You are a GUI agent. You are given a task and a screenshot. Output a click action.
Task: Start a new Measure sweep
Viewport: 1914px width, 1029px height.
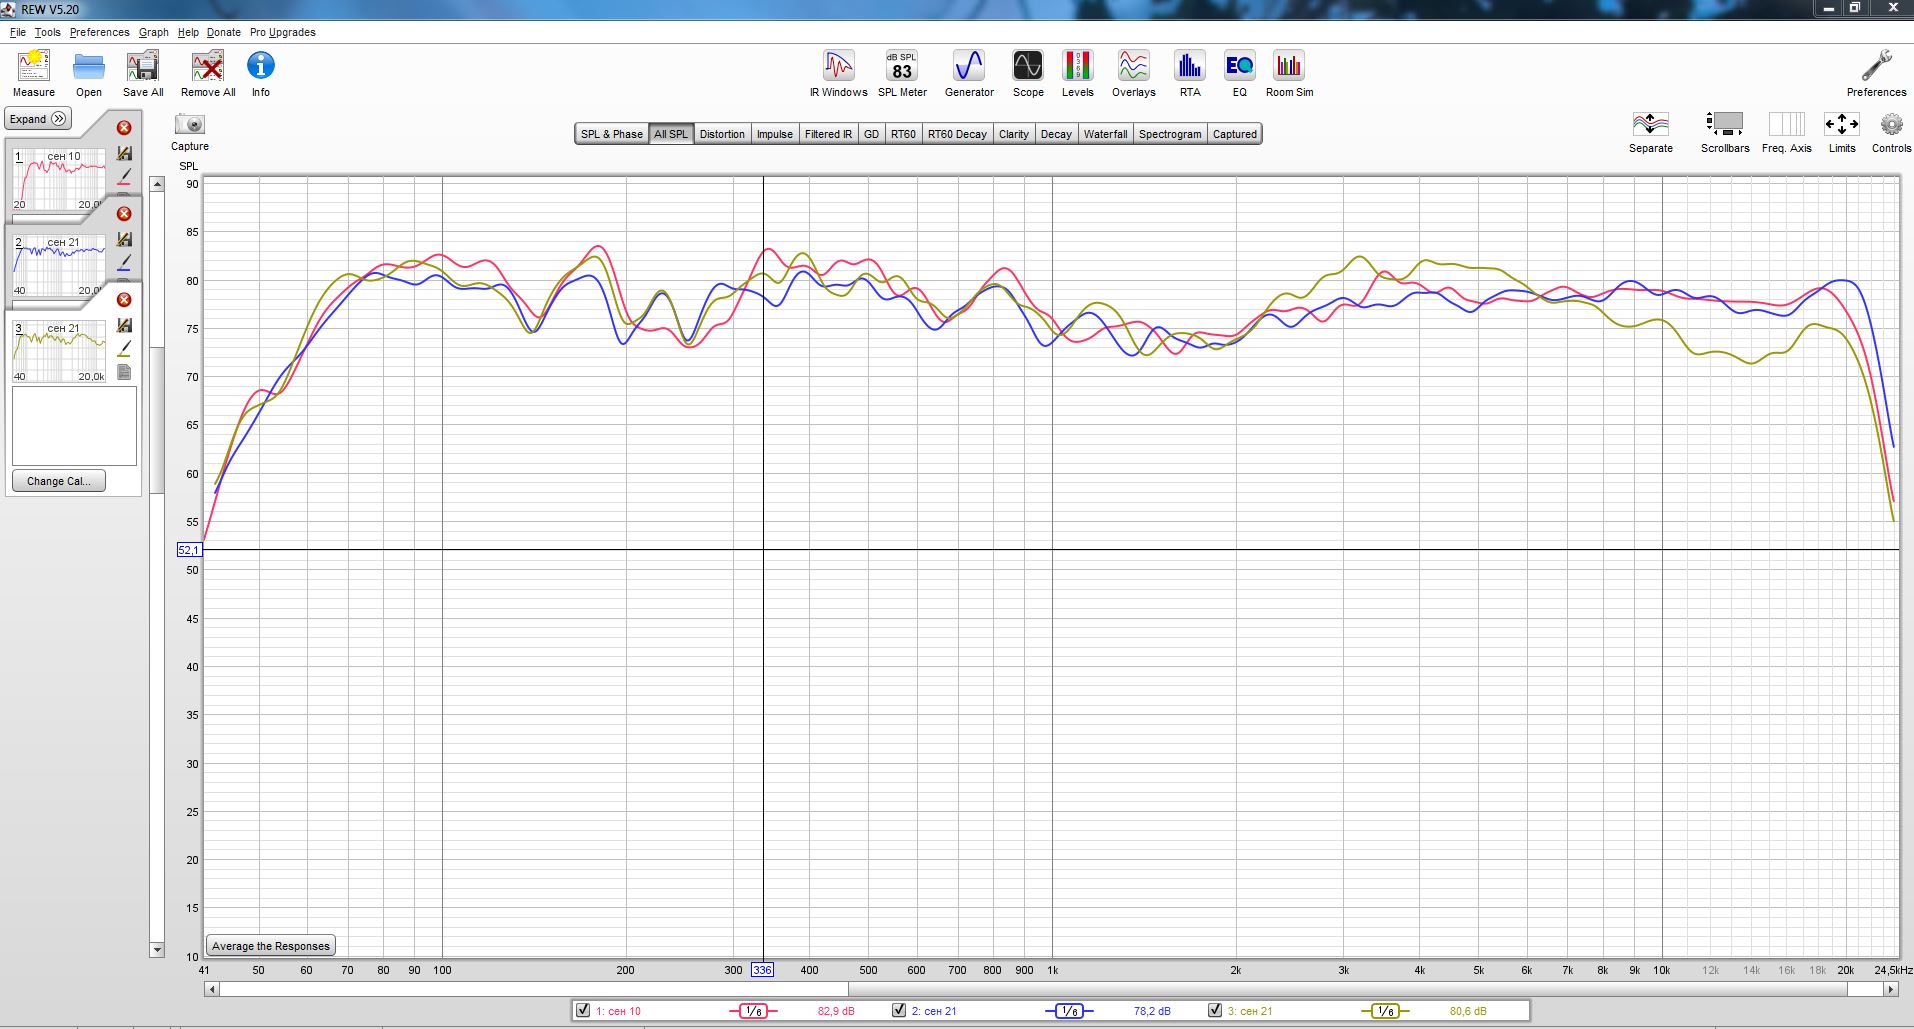34,73
